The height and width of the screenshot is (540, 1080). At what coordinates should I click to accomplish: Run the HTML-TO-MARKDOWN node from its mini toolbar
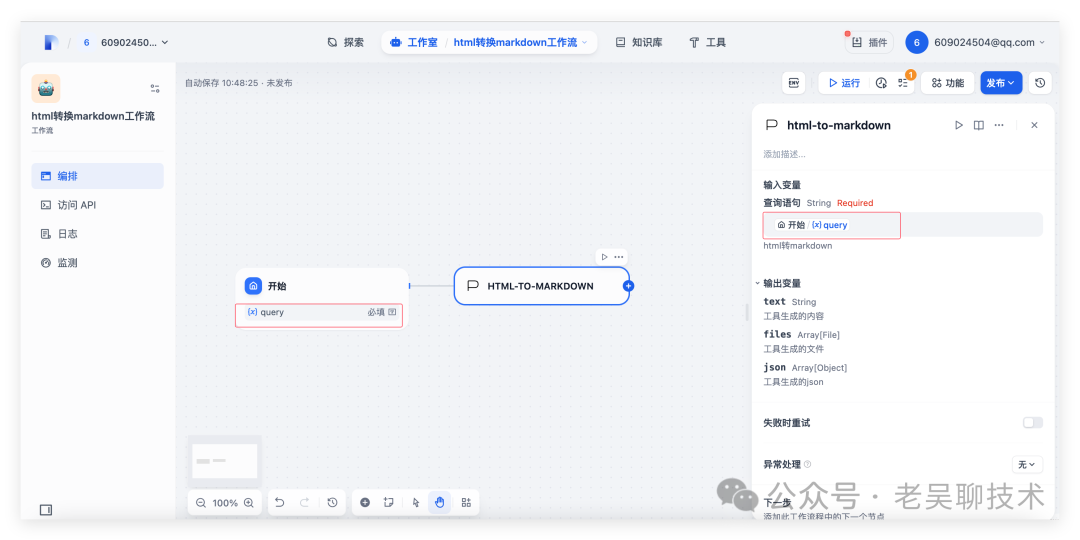(604, 257)
